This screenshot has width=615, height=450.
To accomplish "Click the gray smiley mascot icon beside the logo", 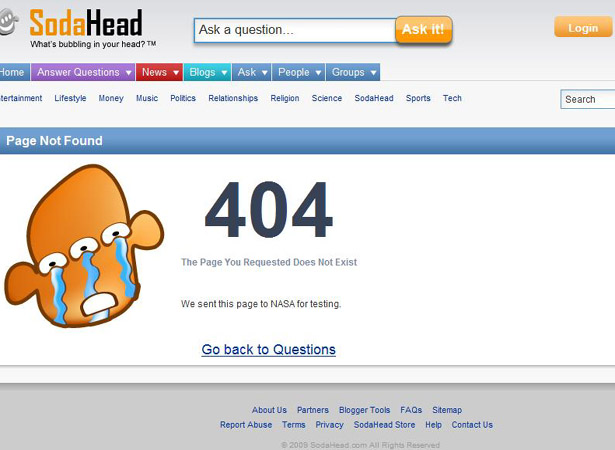I will tap(9, 22).
